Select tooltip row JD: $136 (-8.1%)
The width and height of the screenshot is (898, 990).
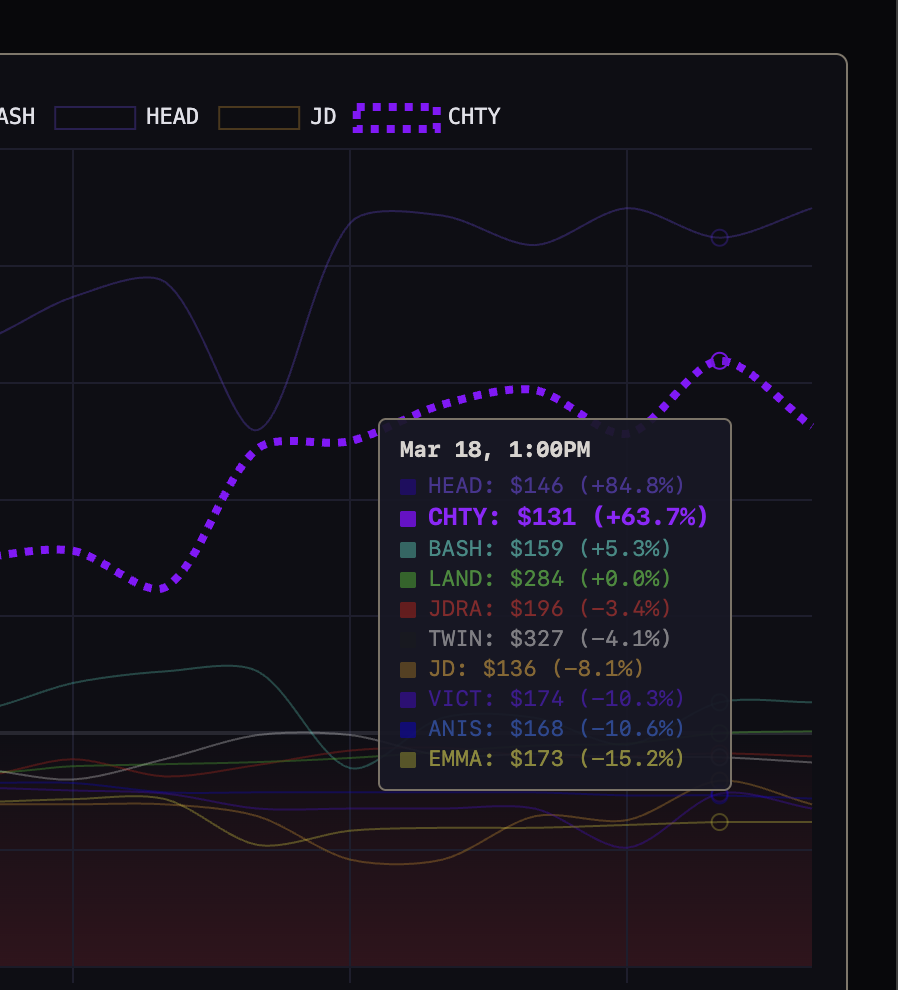click(x=522, y=669)
